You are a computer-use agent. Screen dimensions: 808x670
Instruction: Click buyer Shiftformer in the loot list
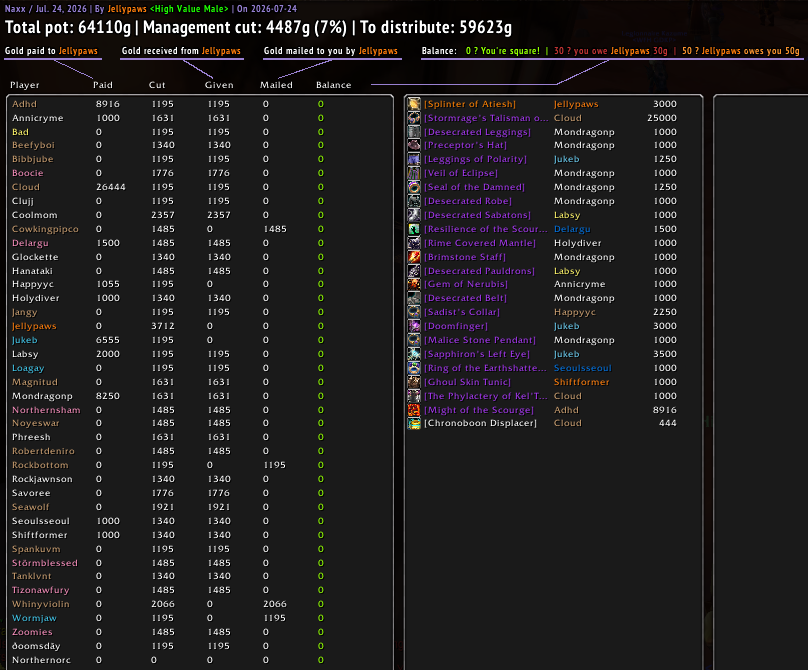click(581, 381)
